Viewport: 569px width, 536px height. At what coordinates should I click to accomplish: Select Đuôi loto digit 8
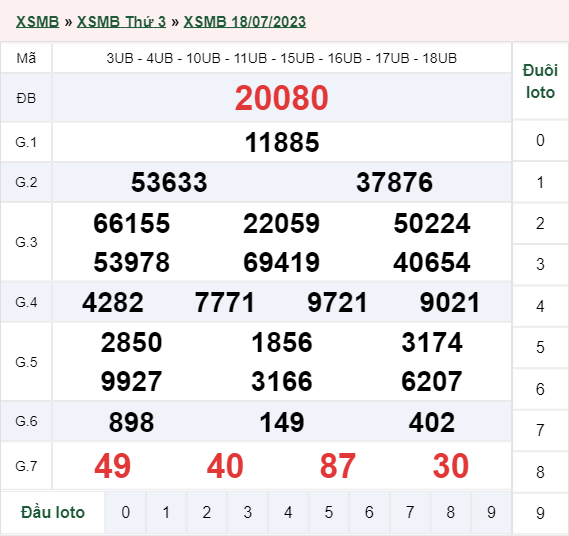(540, 472)
